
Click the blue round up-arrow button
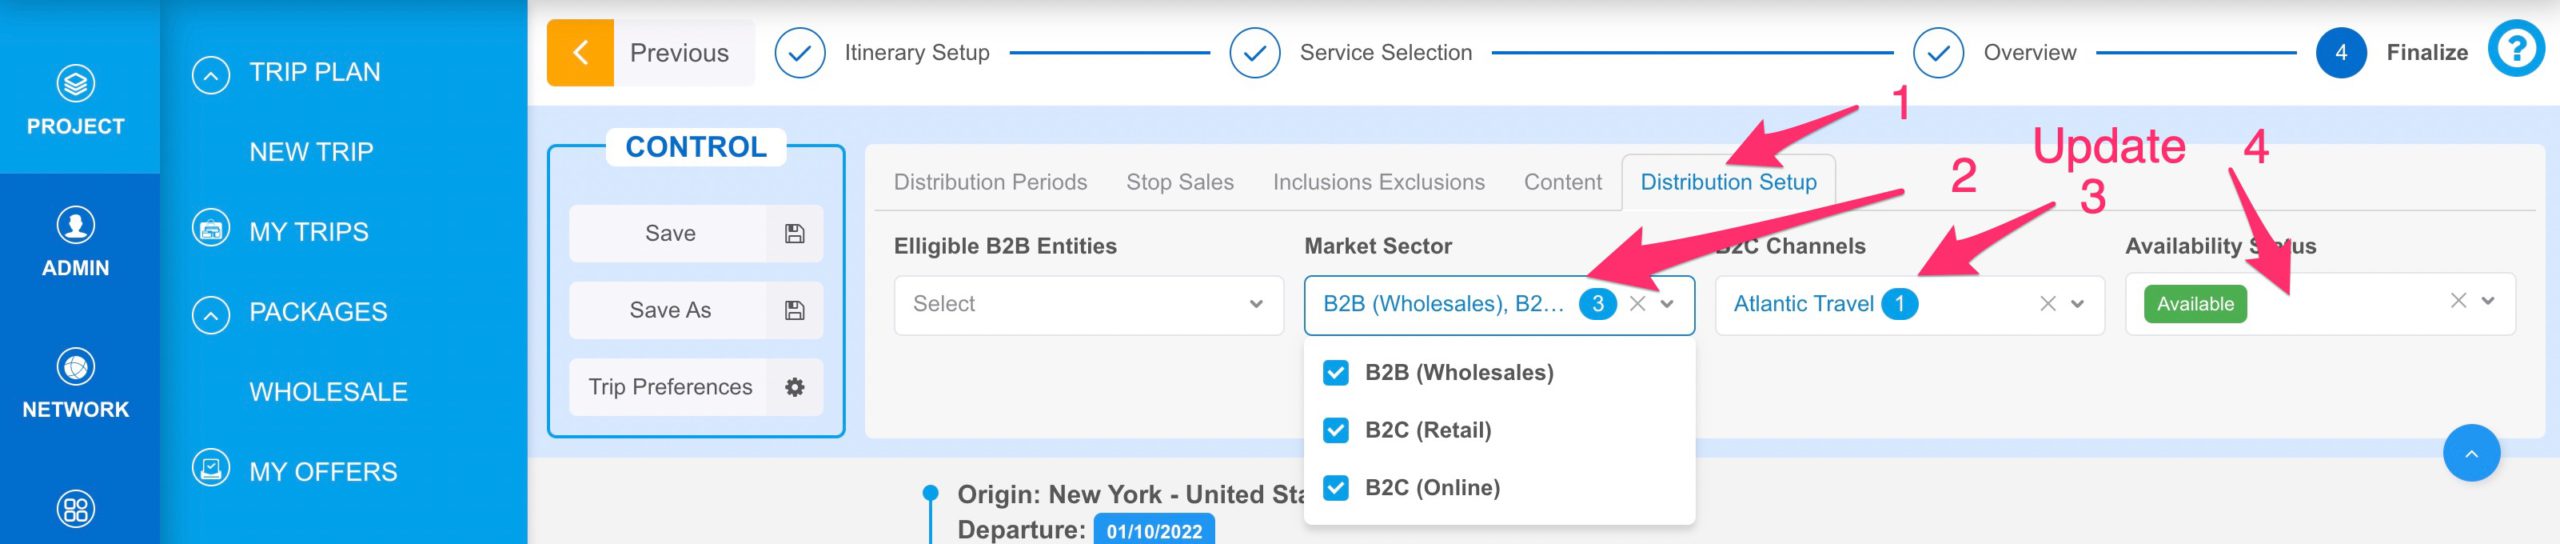(x=2471, y=453)
